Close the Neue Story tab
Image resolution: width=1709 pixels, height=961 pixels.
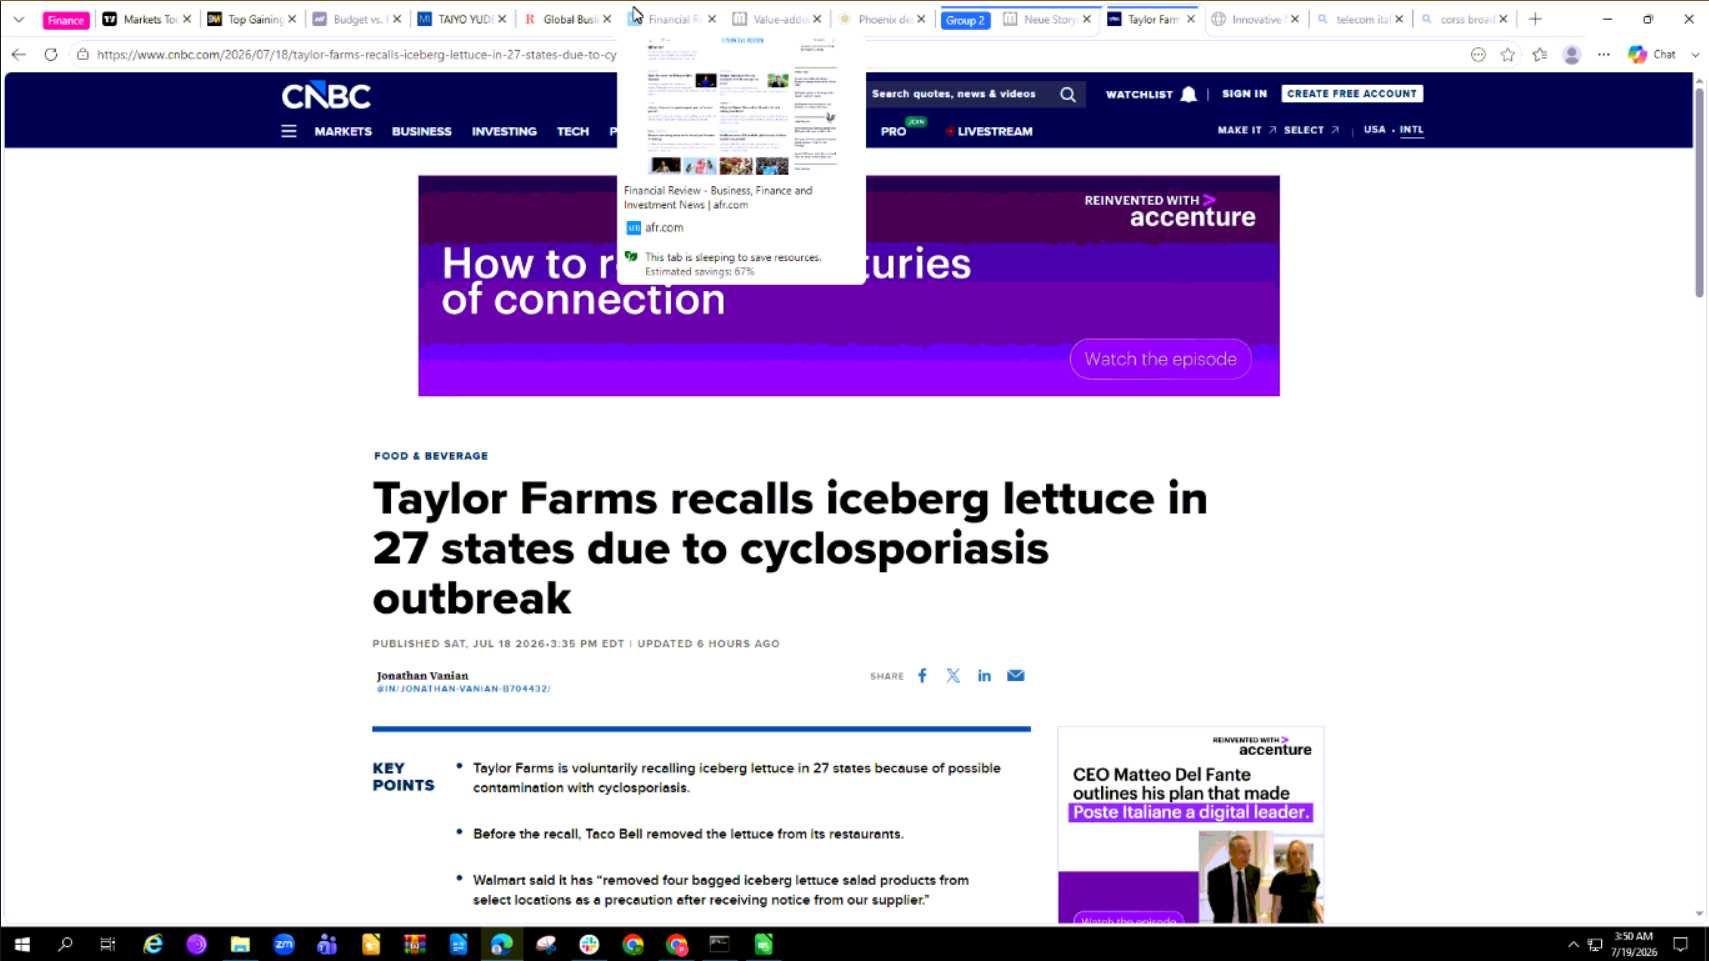(x=1087, y=19)
